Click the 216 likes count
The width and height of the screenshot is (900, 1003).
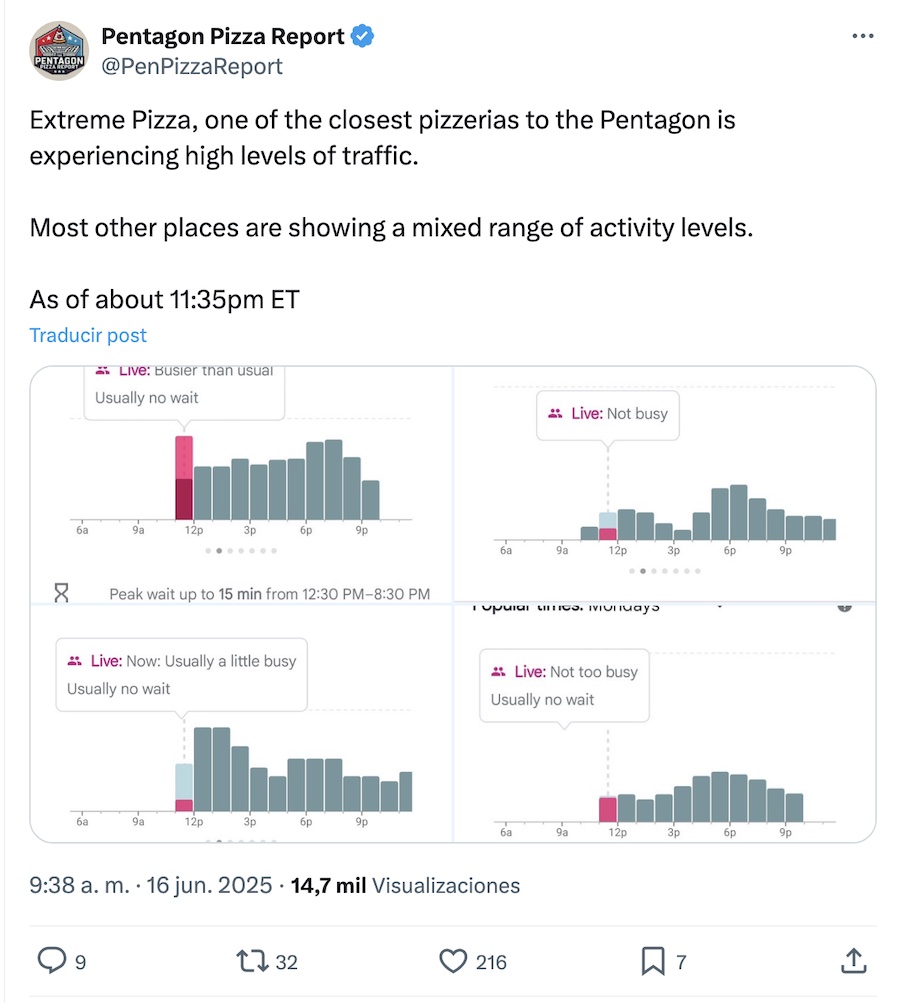pyautogui.click(x=491, y=962)
